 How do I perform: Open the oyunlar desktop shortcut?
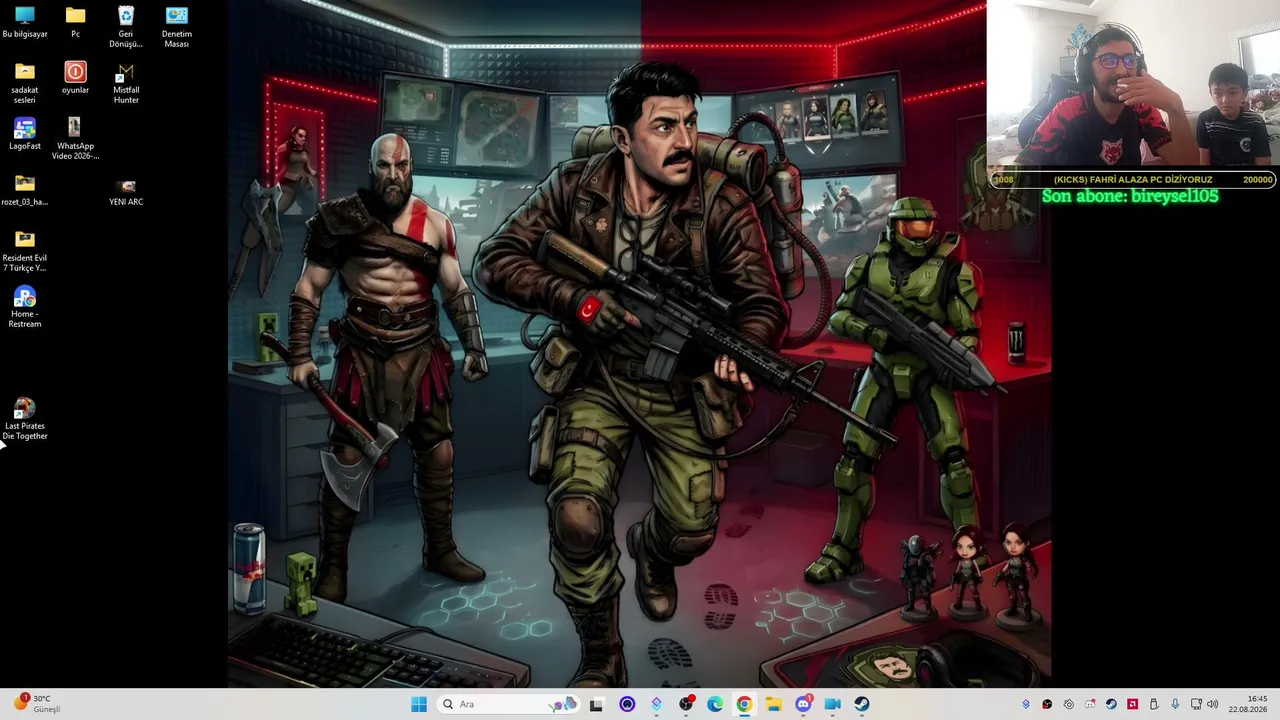coord(75,78)
